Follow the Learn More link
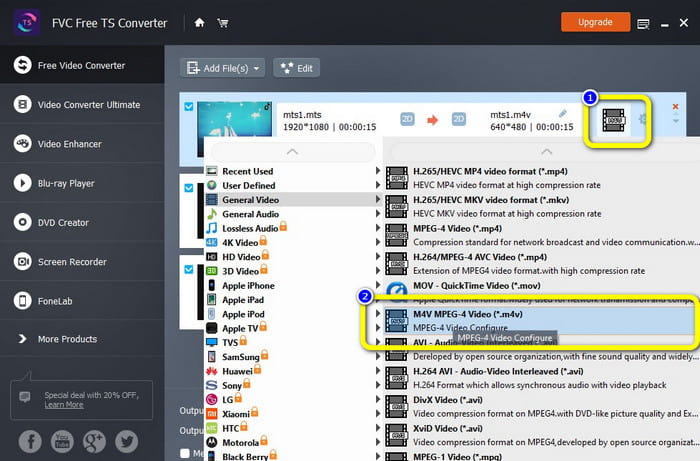 click(x=63, y=404)
